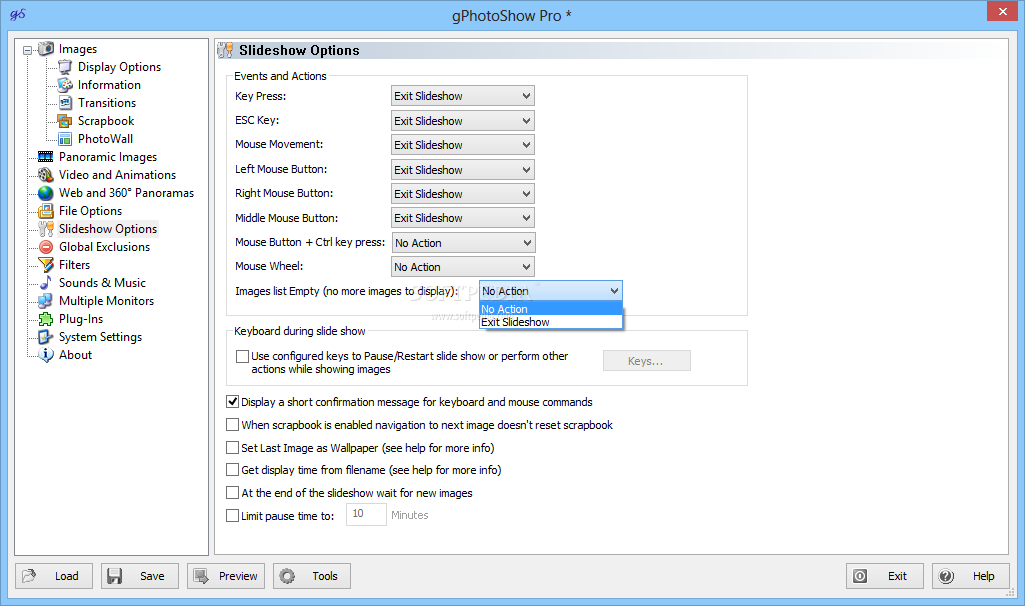Choose Exit Slideshow from open list
This screenshot has width=1025, height=606.
[x=550, y=322]
